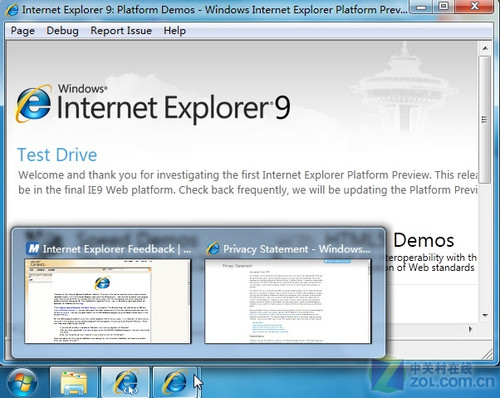The image size is (500, 398).
Task: Click the title bar IE icon
Action: click(12, 10)
